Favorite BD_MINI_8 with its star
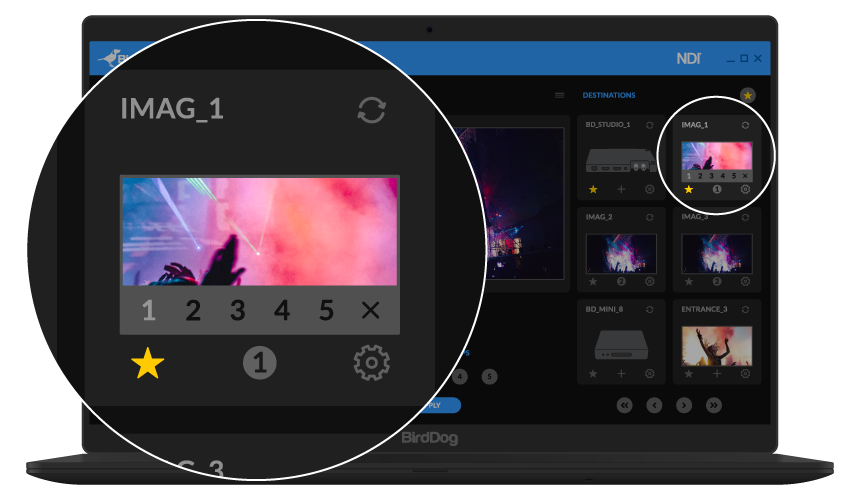This screenshot has height=500, width=860. point(593,373)
